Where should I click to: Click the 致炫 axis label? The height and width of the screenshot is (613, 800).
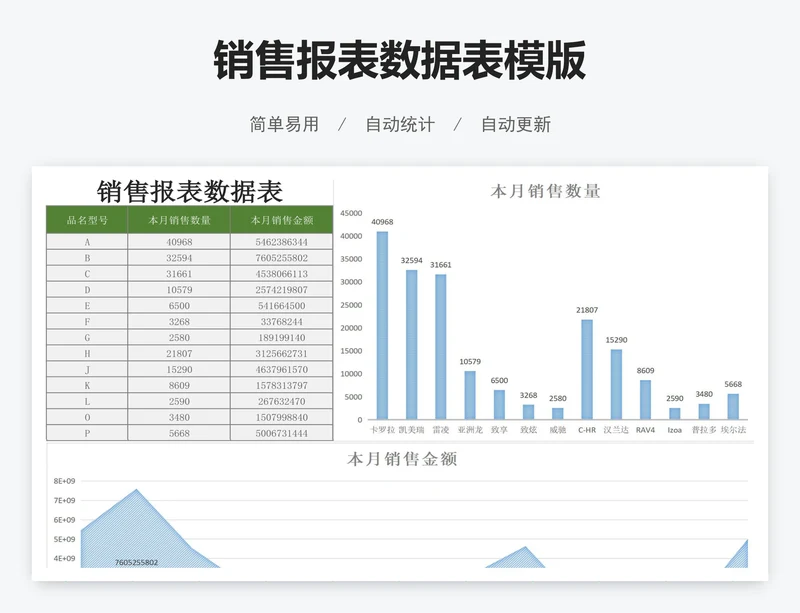529,430
